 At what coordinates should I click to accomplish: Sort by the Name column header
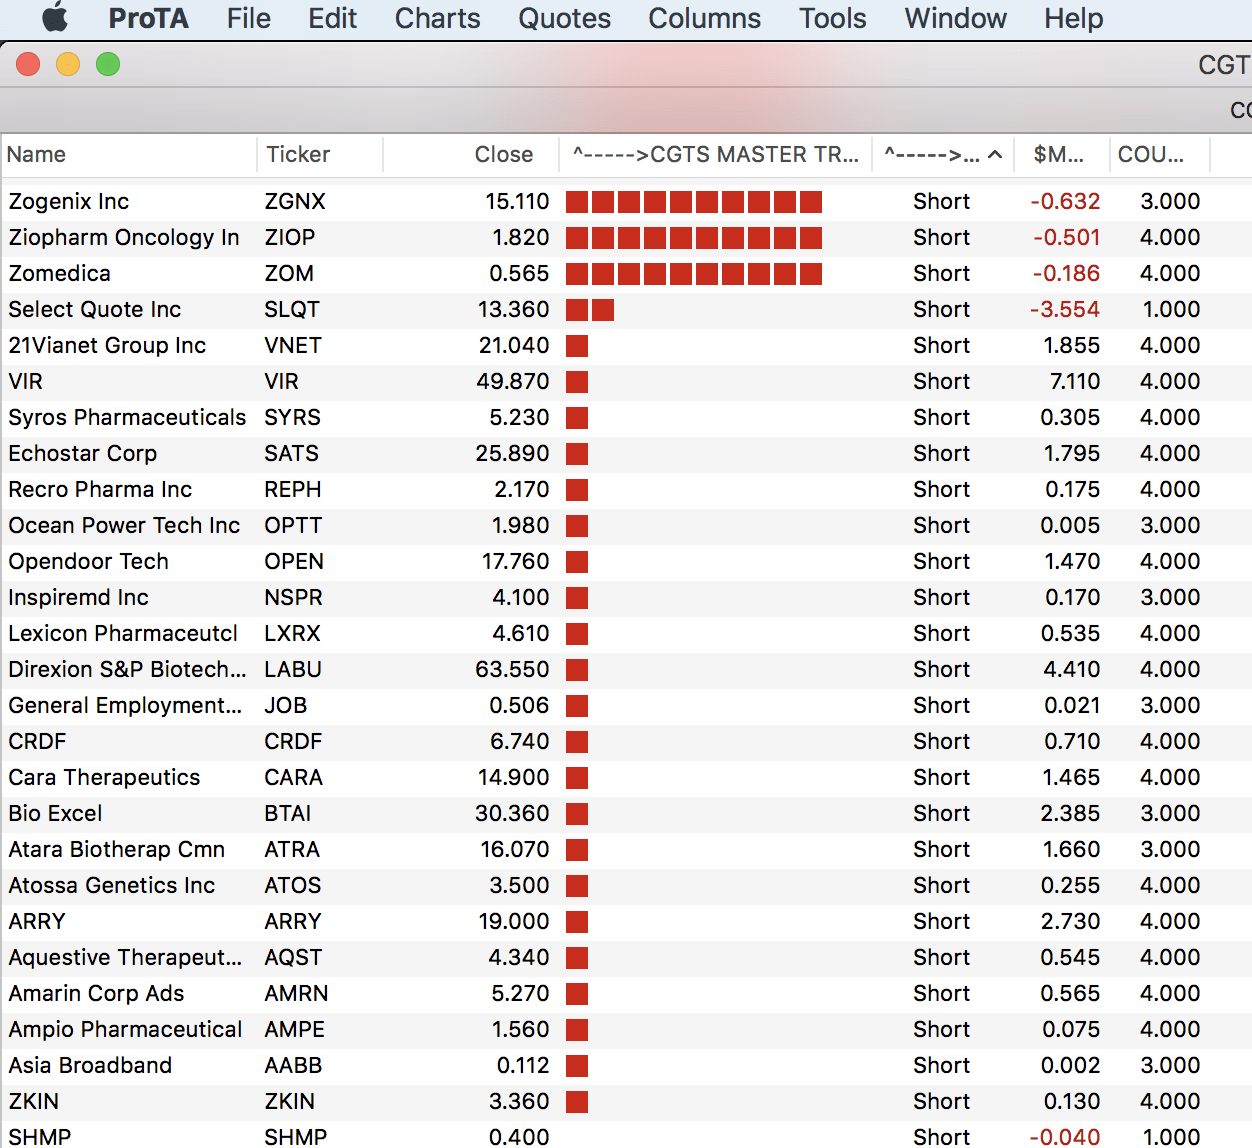pos(128,154)
